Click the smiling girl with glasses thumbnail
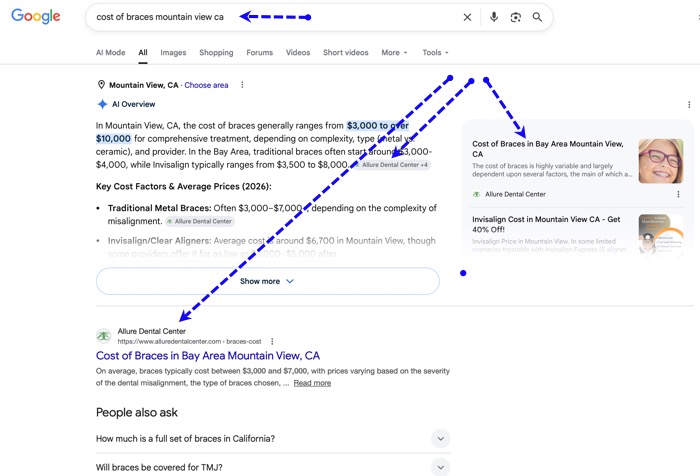 661,161
